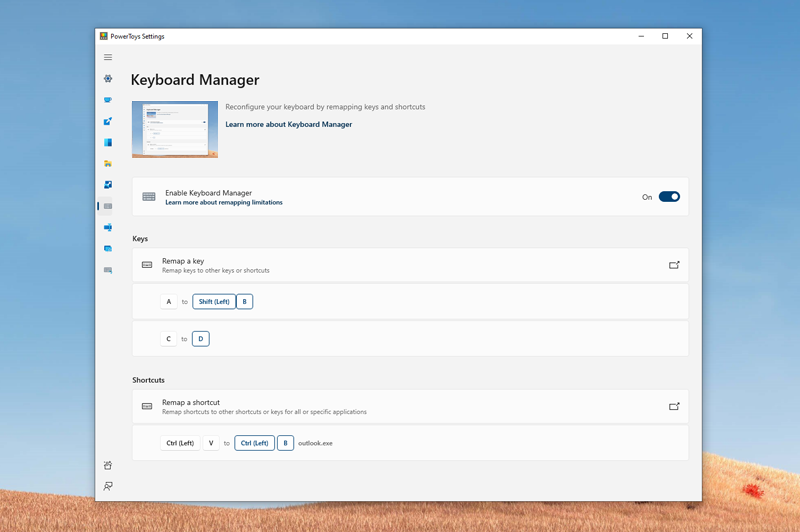Open Shortcut Guide sidebar icon
This screenshot has width=800, height=532.
tap(108, 270)
